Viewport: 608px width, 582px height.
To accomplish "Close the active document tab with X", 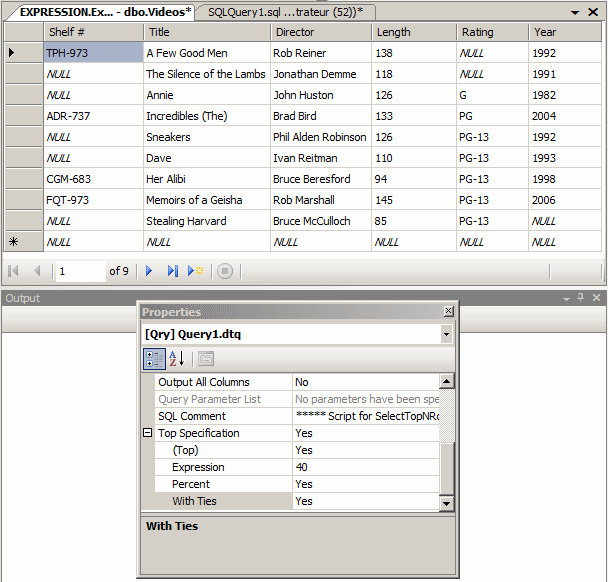I will click(x=593, y=12).
